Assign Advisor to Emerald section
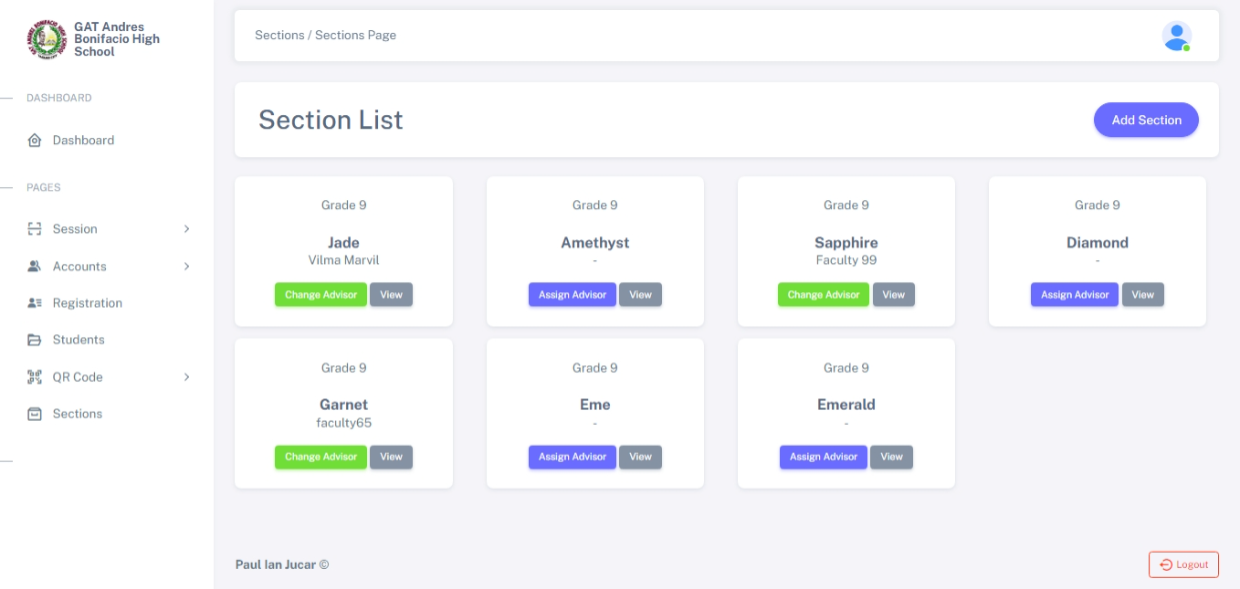 (824, 457)
